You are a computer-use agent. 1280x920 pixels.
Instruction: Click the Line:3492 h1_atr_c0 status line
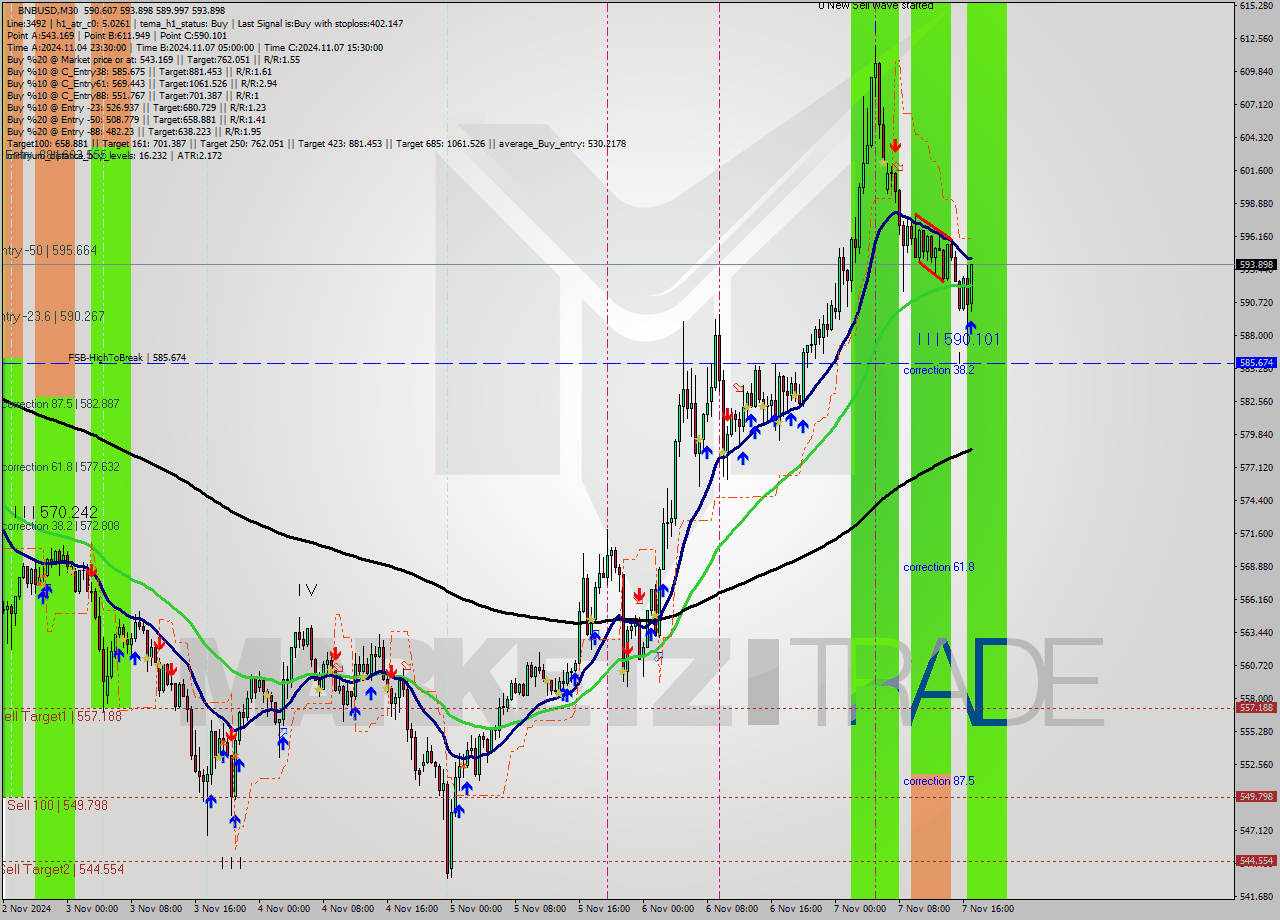(x=205, y=23)
